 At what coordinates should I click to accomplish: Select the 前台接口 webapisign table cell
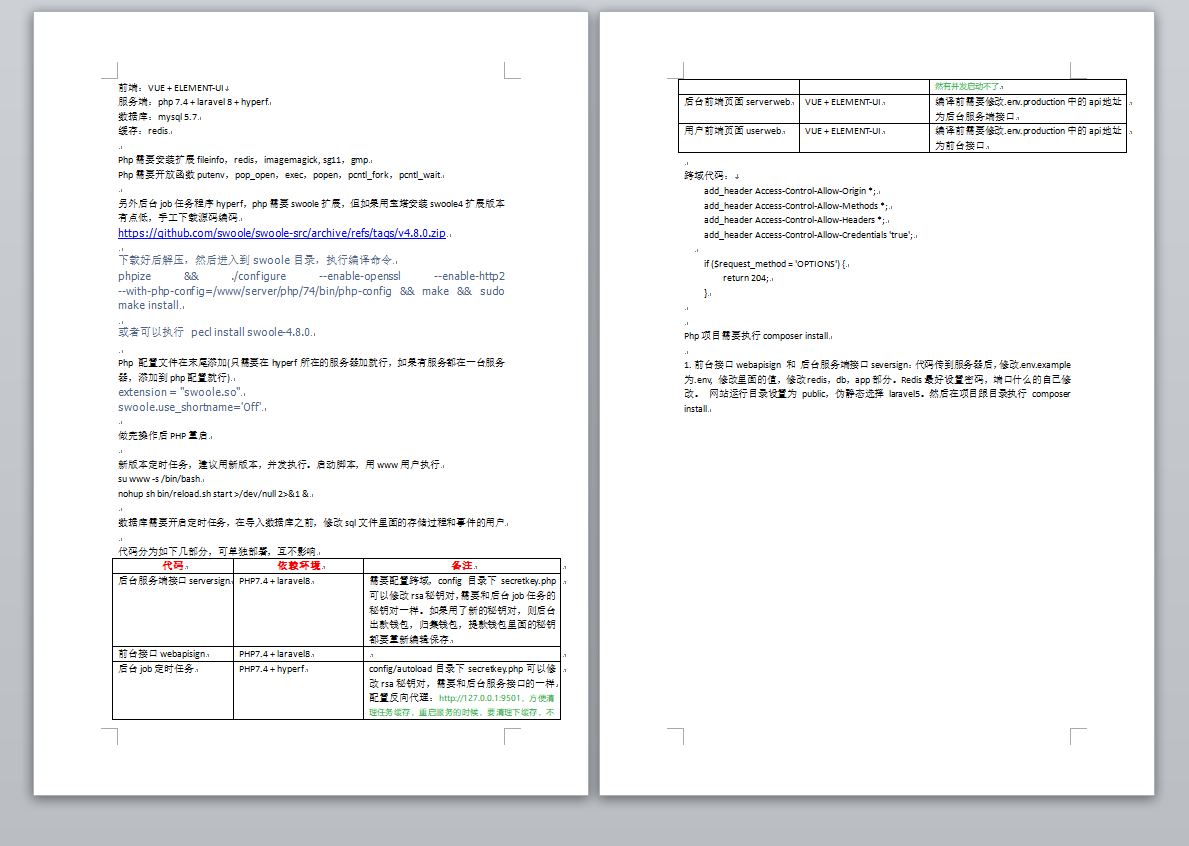(x=173, y=653)
